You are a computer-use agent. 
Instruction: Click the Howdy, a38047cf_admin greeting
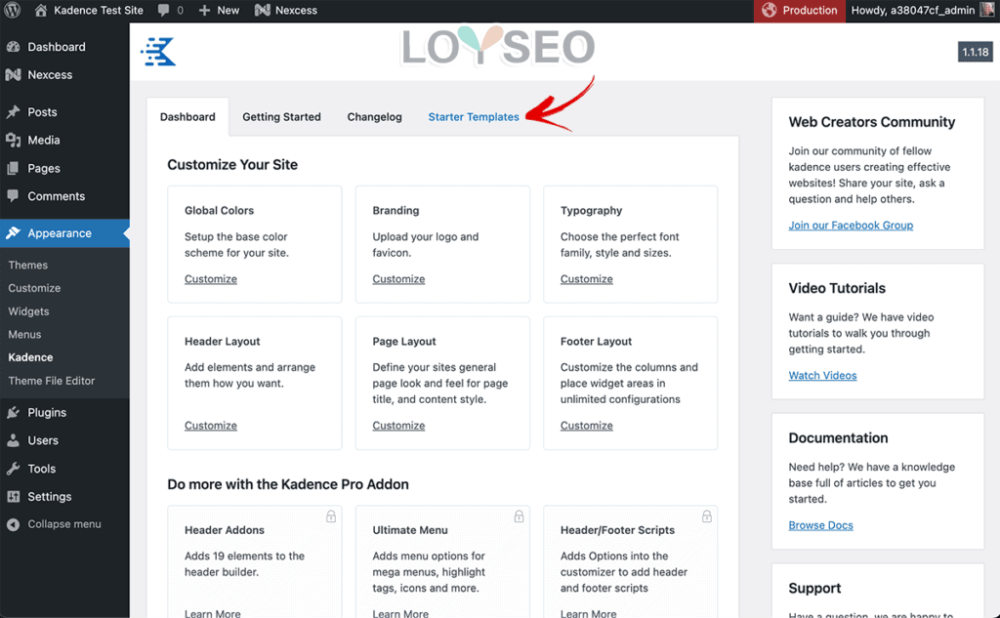(x=913, y=10)
